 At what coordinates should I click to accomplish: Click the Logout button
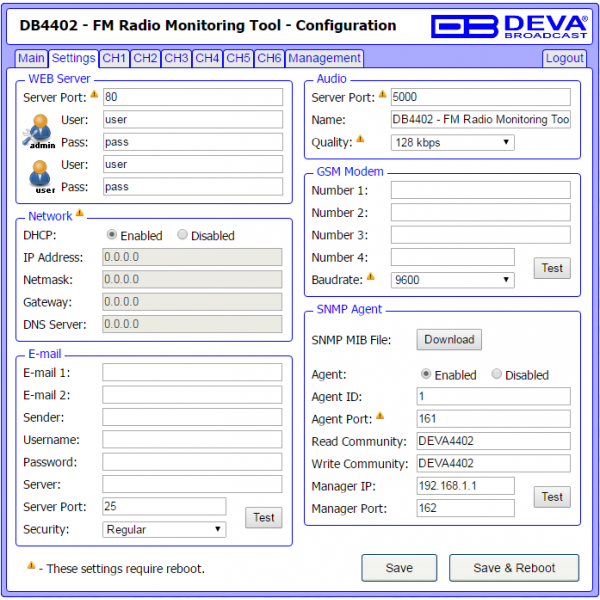pos(564,58)
